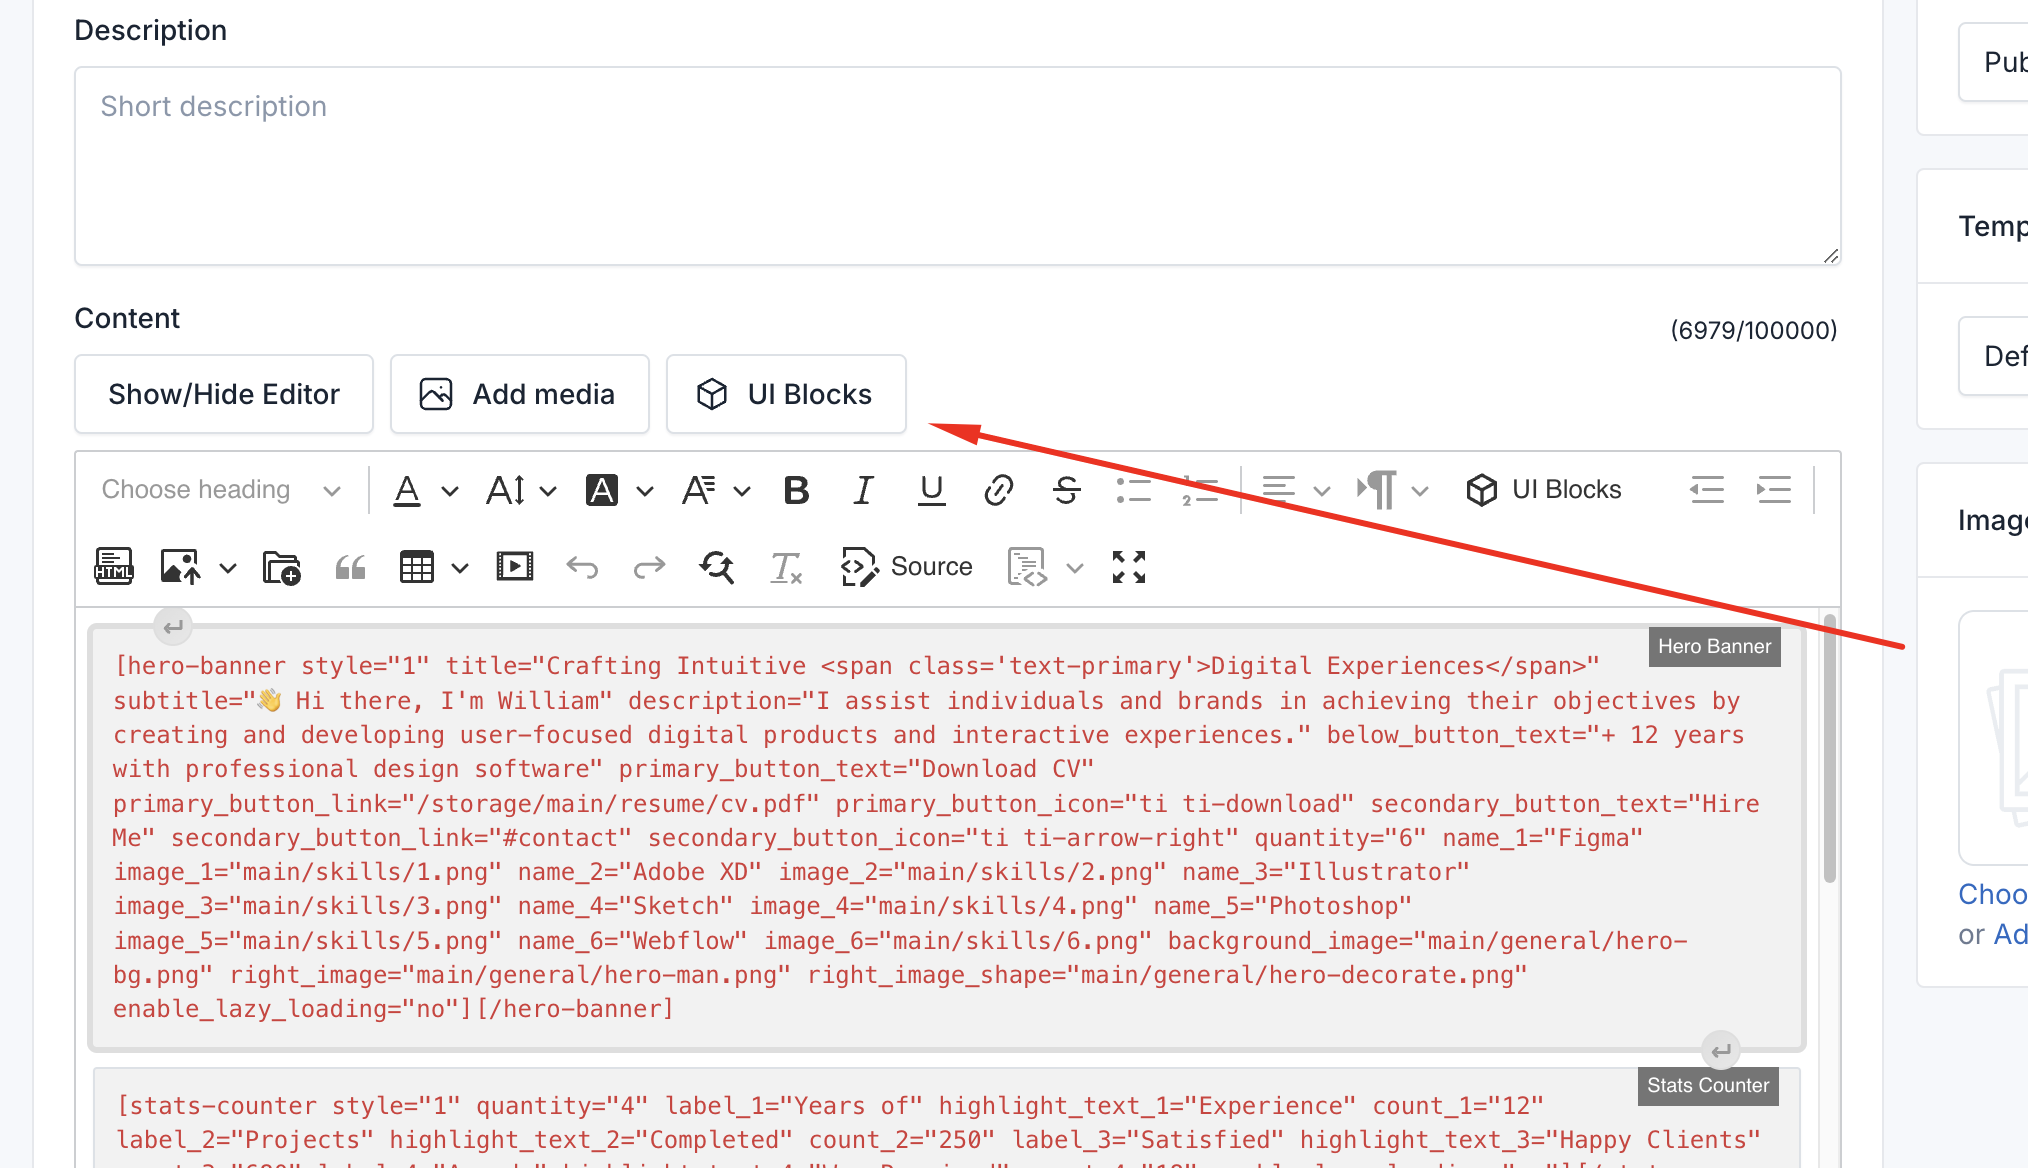
Task: Toggle bold formatting on selected text
Action: click(794, 489)
